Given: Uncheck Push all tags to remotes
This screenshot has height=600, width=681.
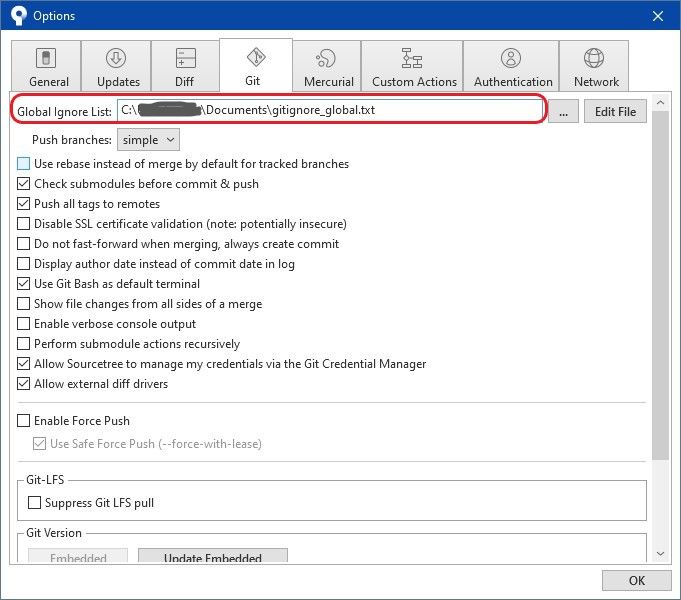Looking at the screenshot, I should click(23, 204).
